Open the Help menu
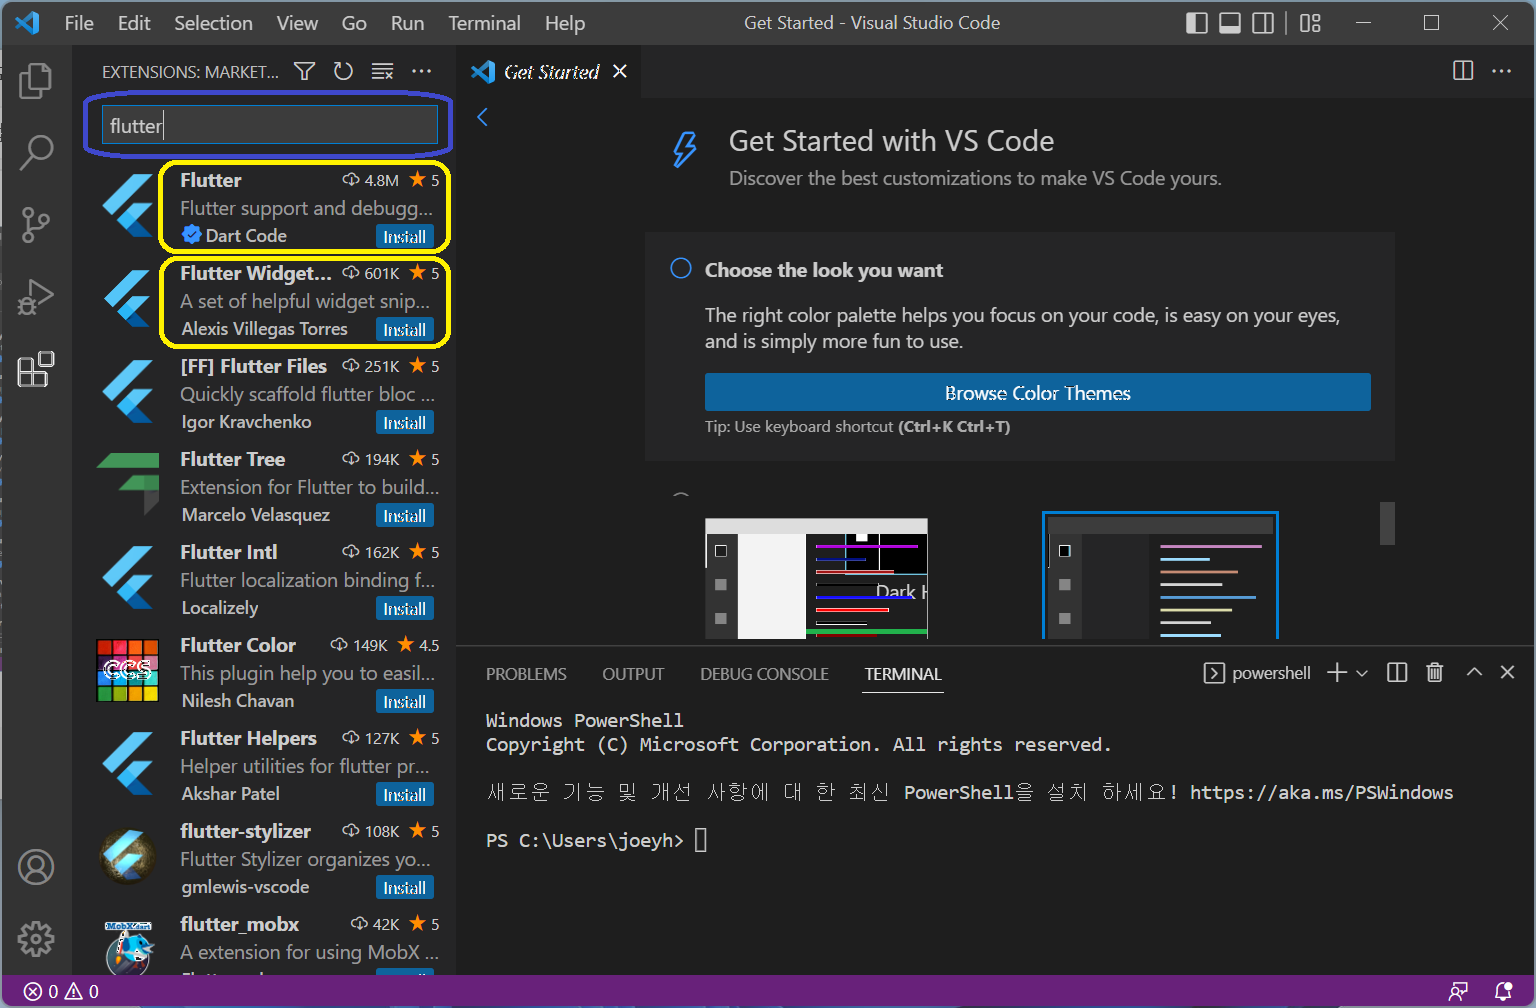This screenshot has height=1008, width=1536. pos(565,23)
